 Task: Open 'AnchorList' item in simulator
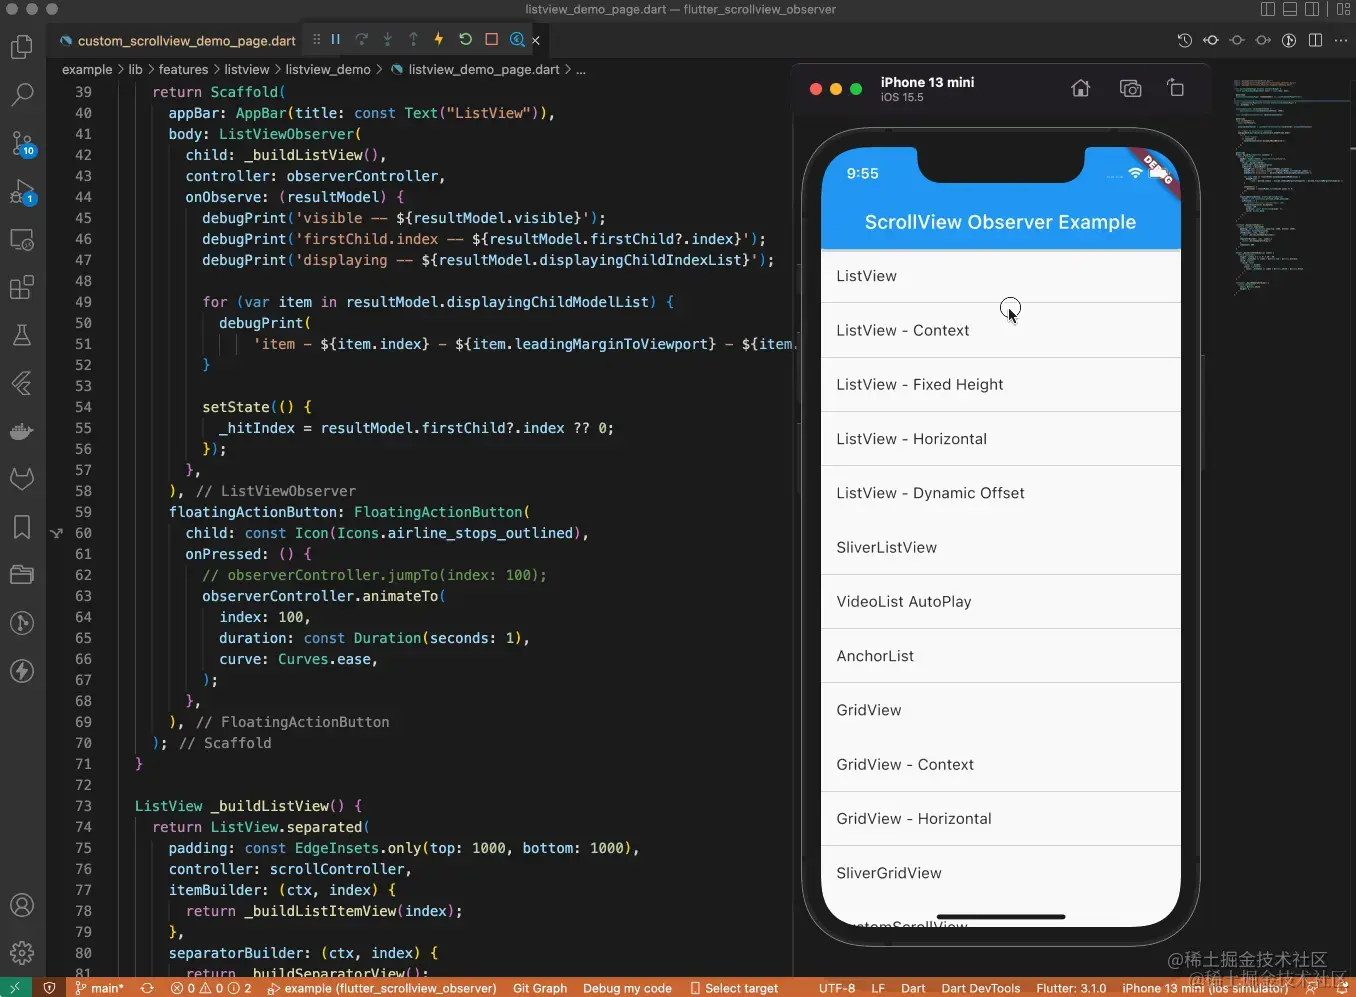(x=1000, y=656)
